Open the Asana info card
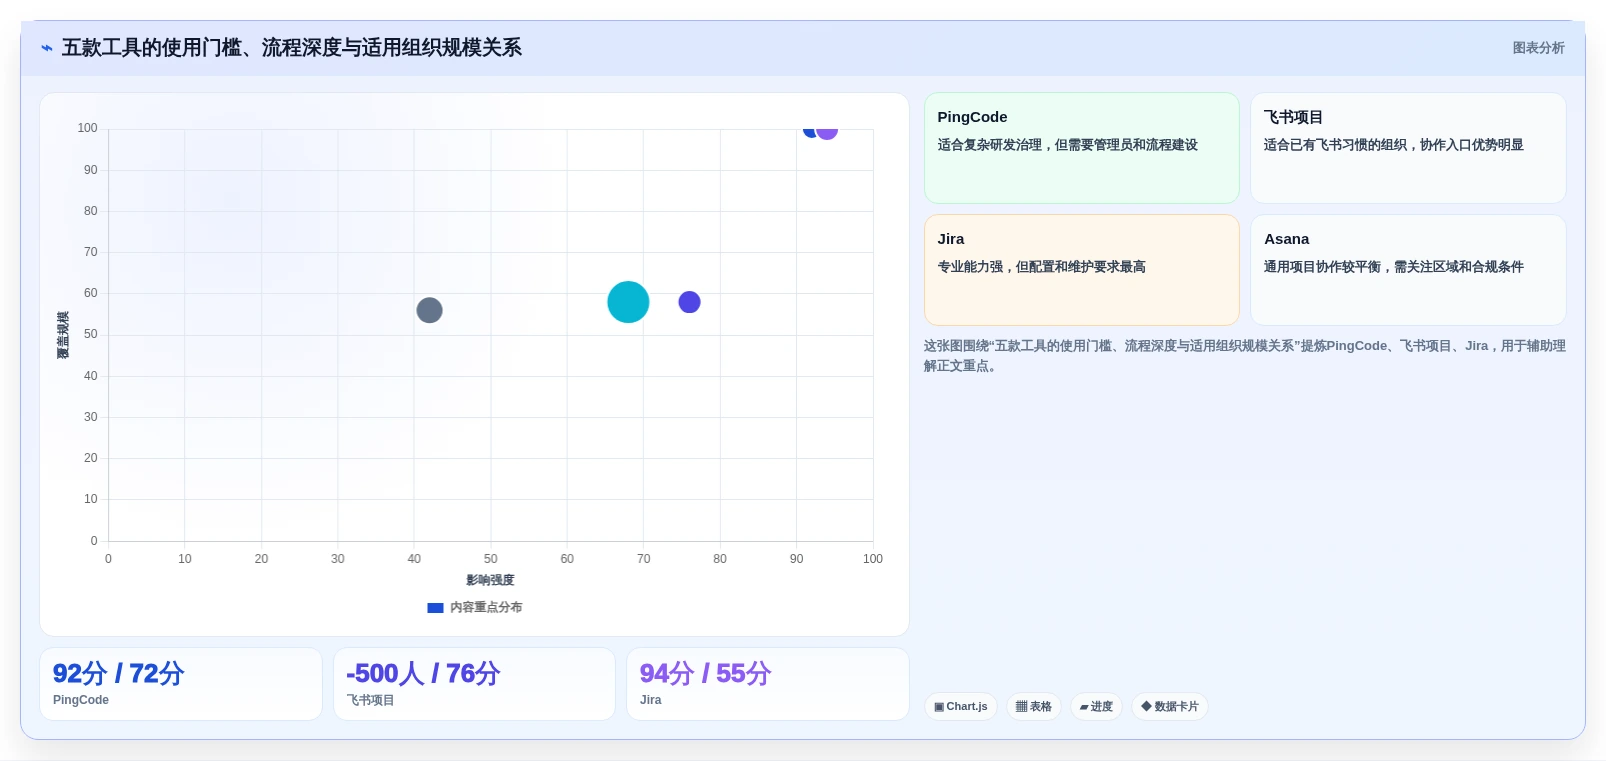 (1408, 270)
